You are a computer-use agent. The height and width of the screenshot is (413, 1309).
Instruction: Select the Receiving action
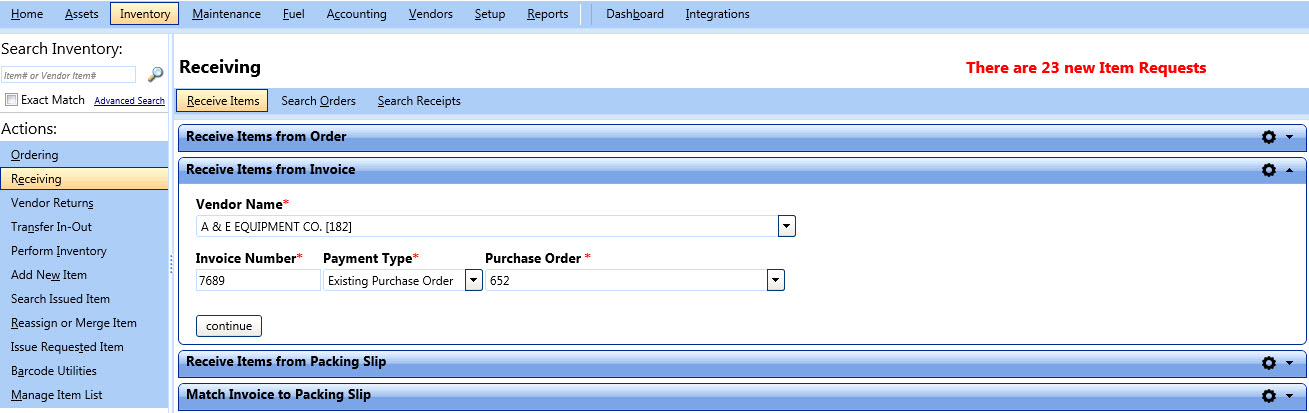click(x=84, y=179)
